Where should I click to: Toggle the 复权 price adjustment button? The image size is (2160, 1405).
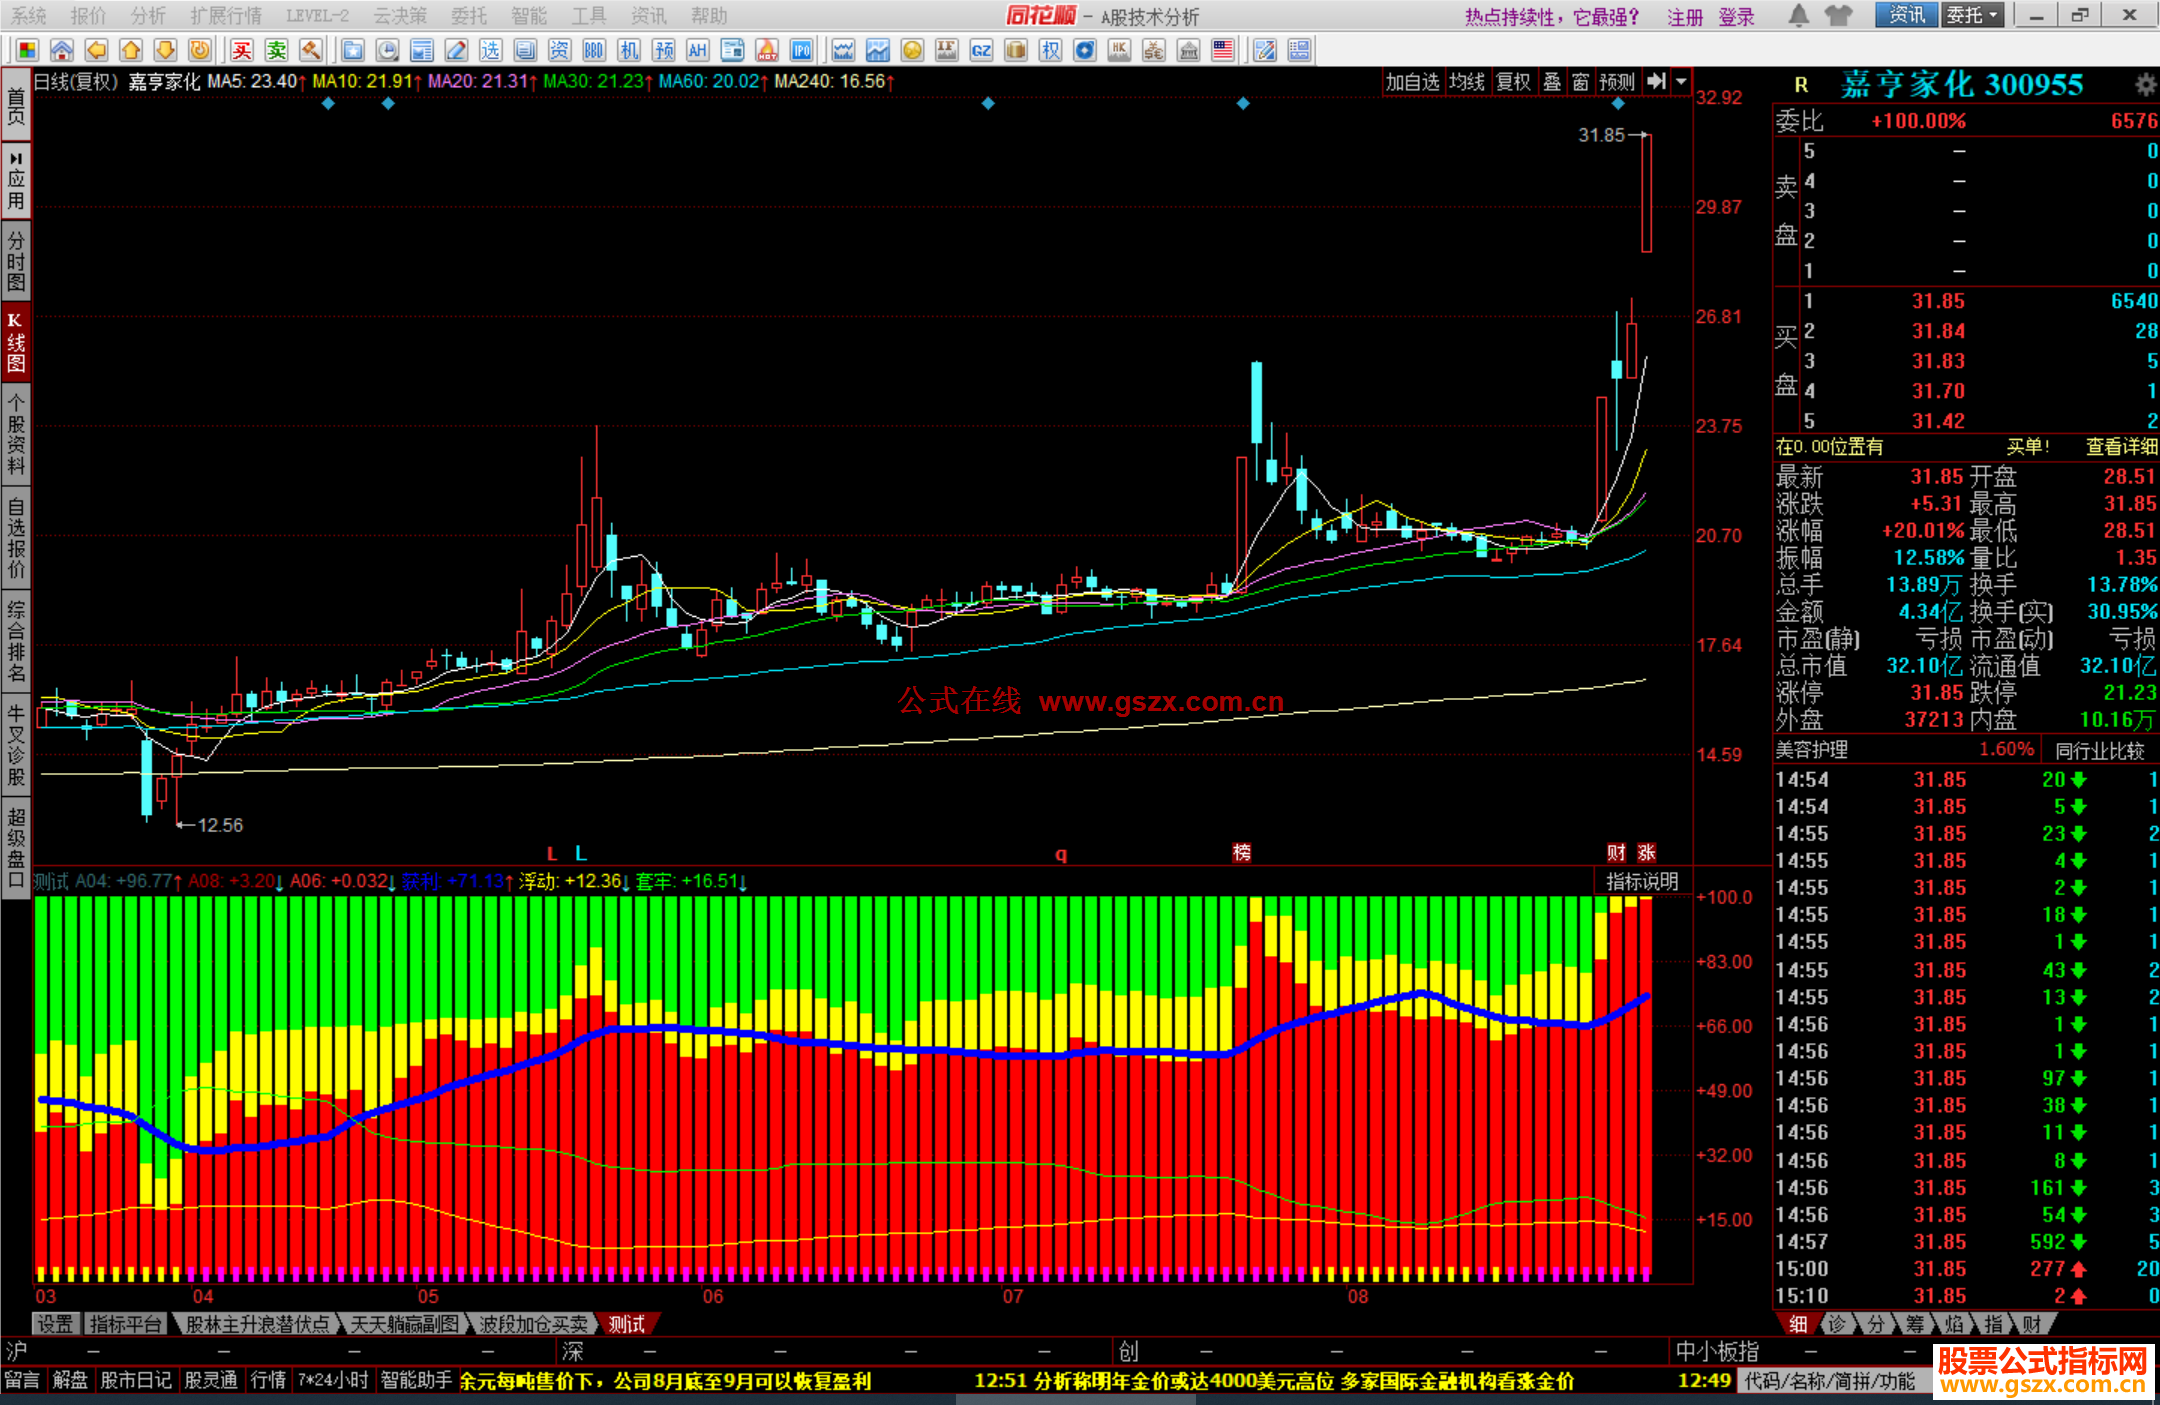coord(1513,82)
